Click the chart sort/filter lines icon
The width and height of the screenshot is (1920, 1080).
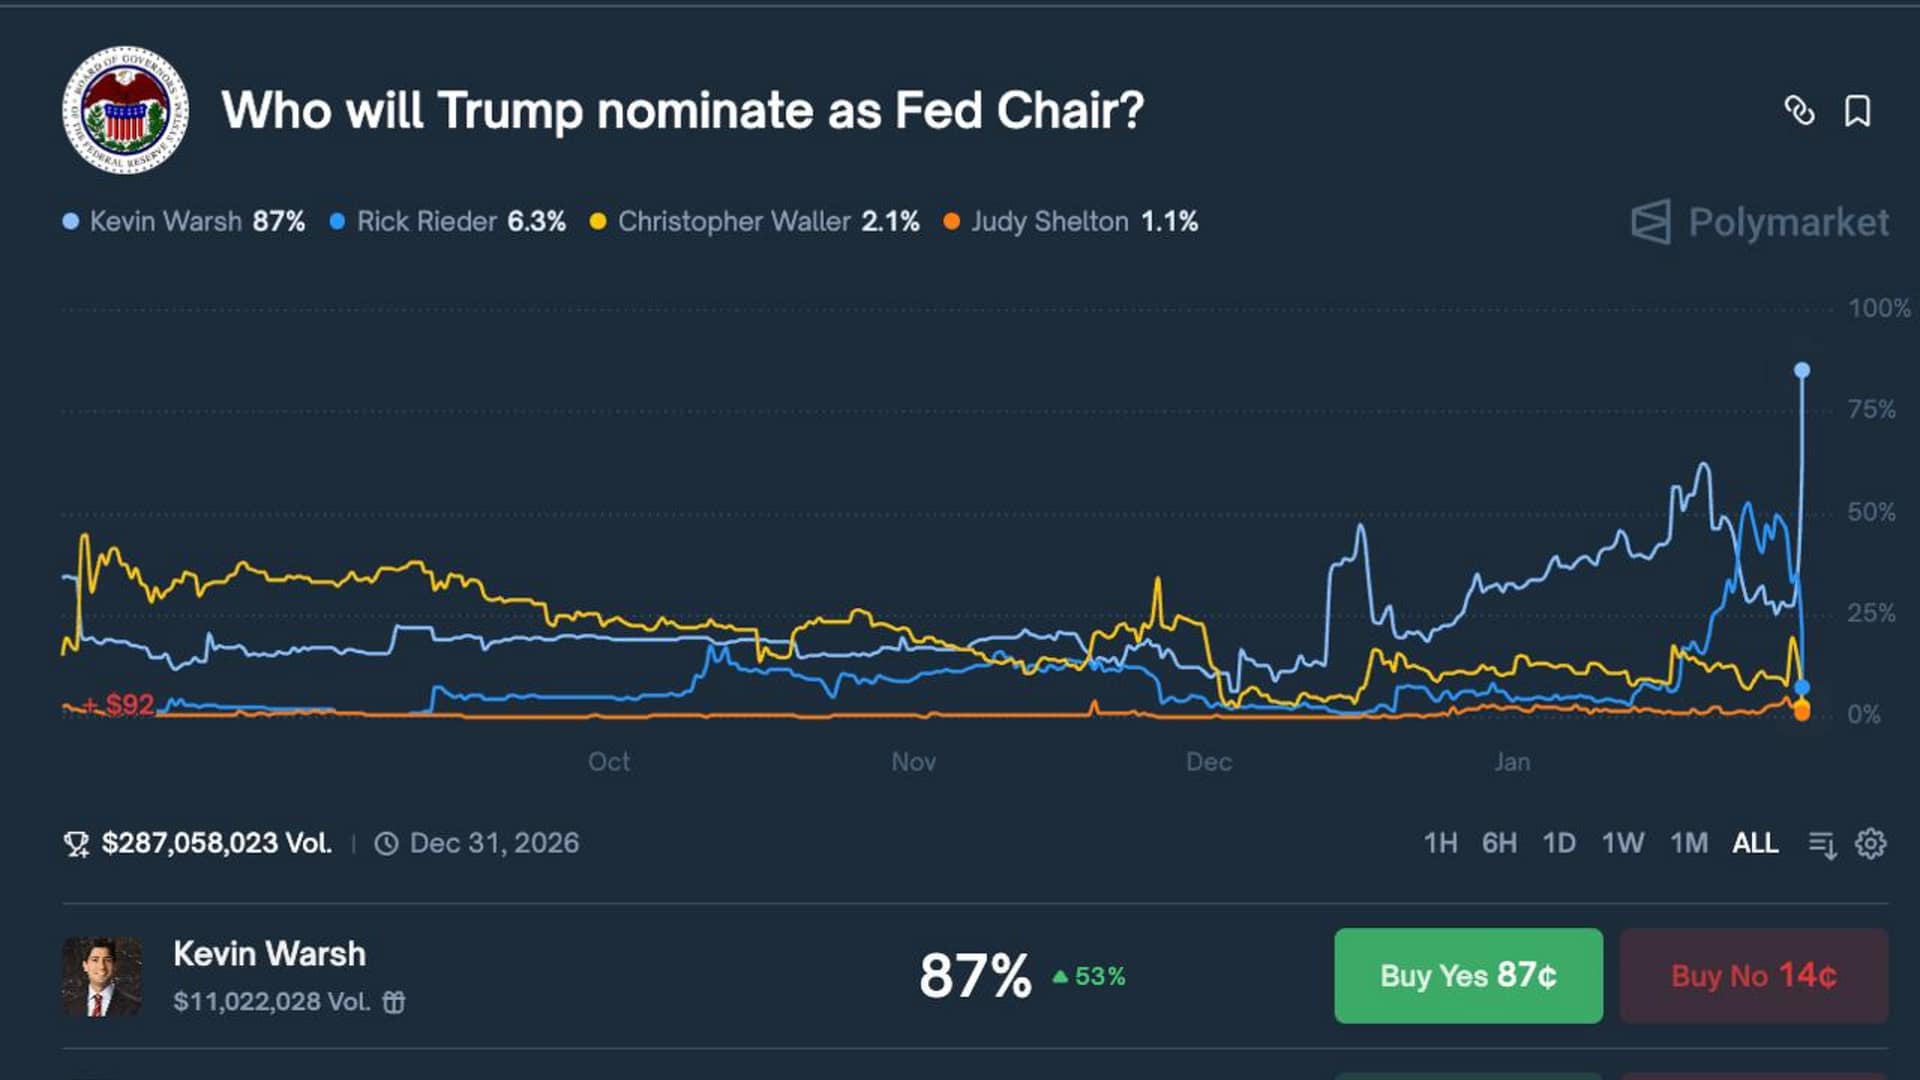[x=1822, y=844]
